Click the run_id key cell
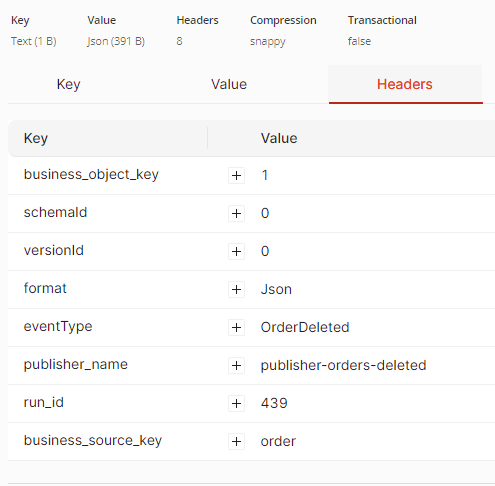495x486 pixels. [x=44, y=403]
